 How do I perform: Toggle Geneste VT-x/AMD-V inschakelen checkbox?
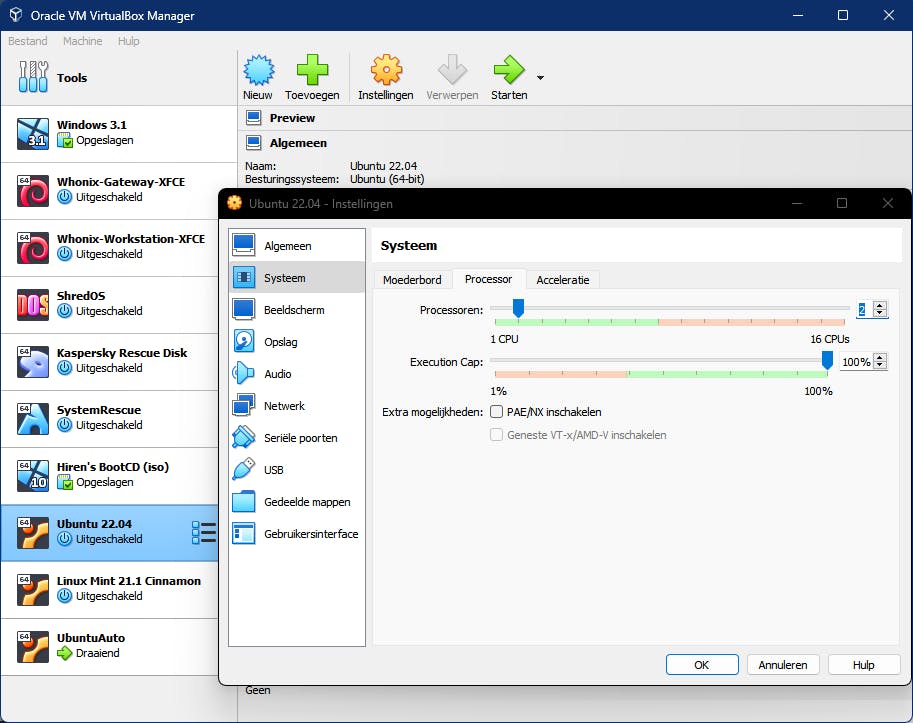[496, 435]
